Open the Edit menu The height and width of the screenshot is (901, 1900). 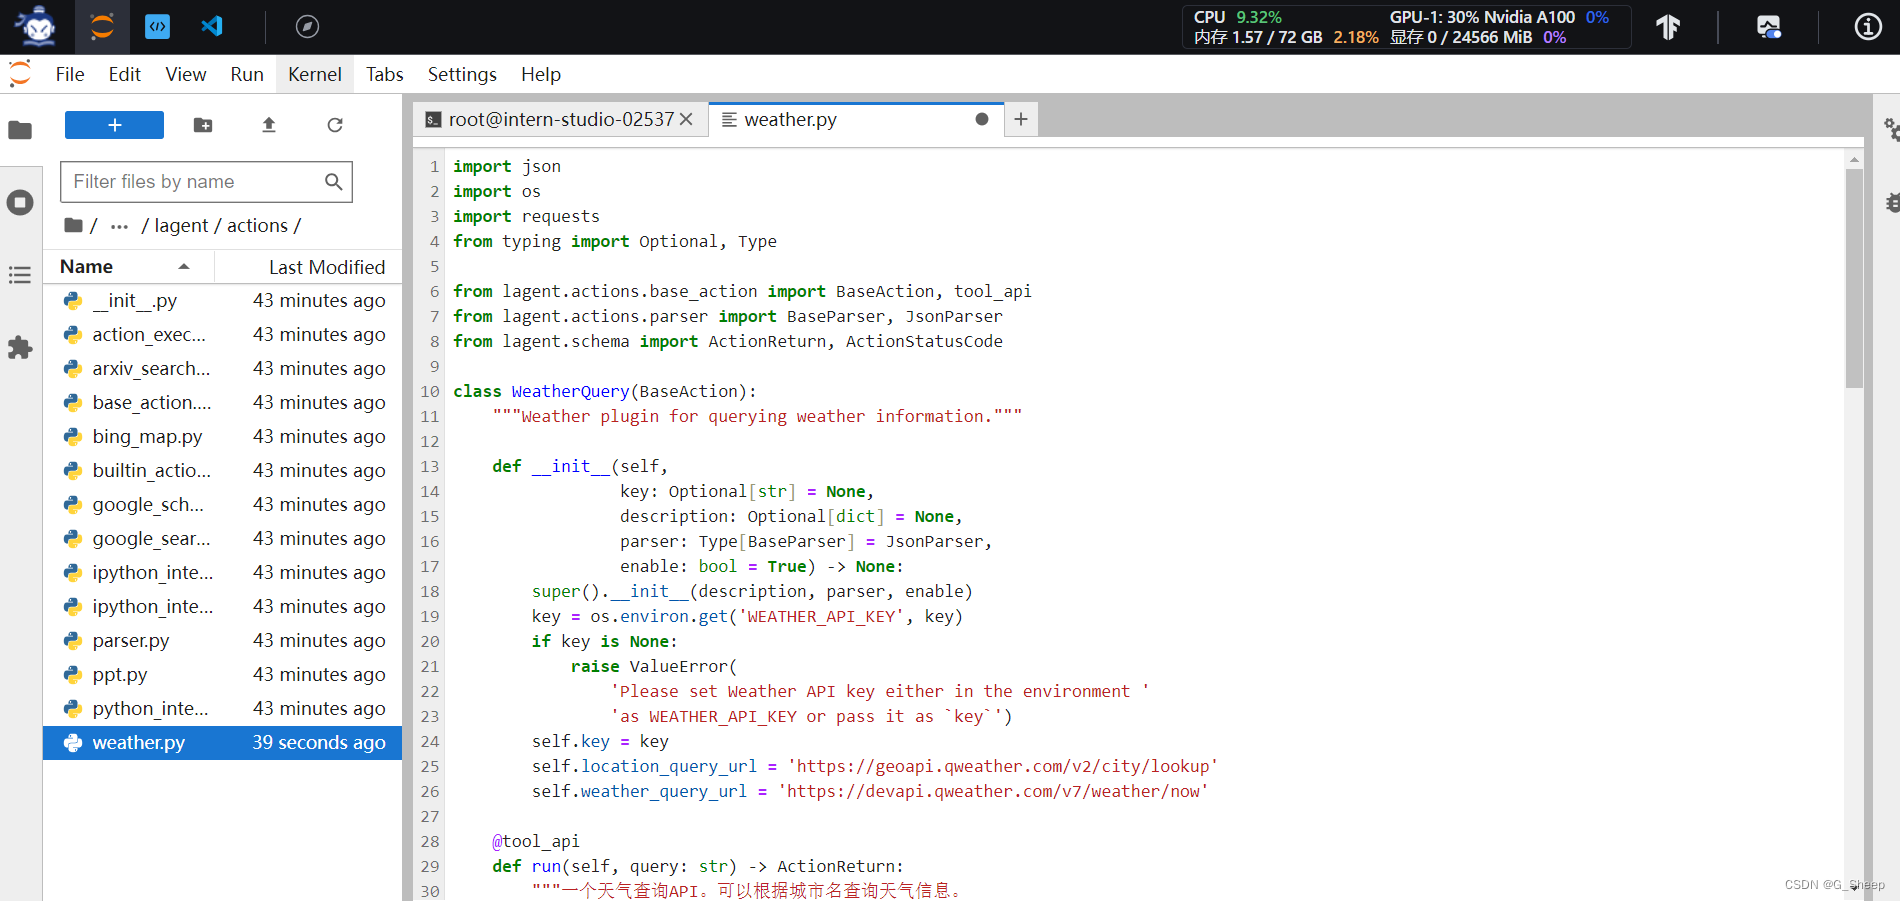pyautogui.click(x=125, y=75)
